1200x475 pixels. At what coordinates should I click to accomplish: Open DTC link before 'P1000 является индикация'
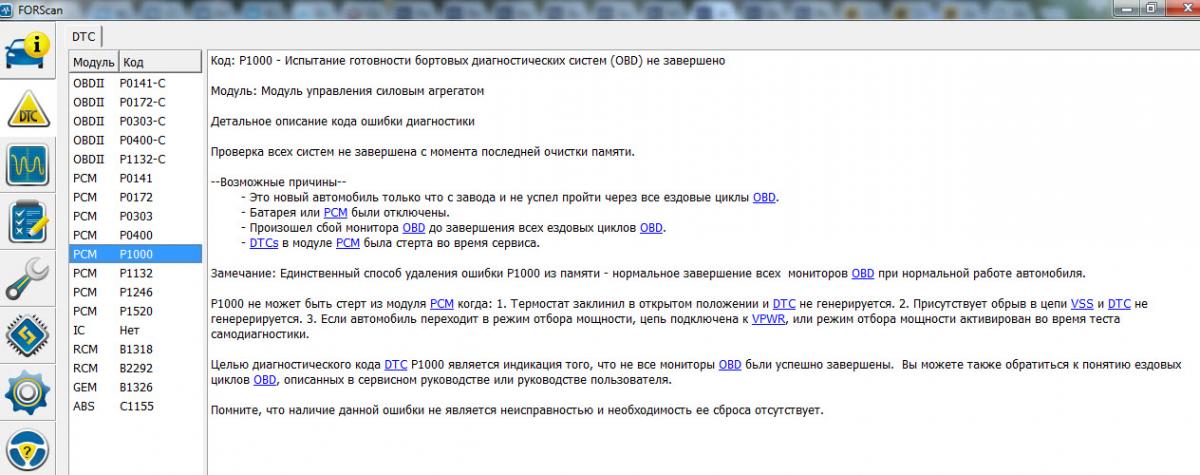click(x=396, y=364)
